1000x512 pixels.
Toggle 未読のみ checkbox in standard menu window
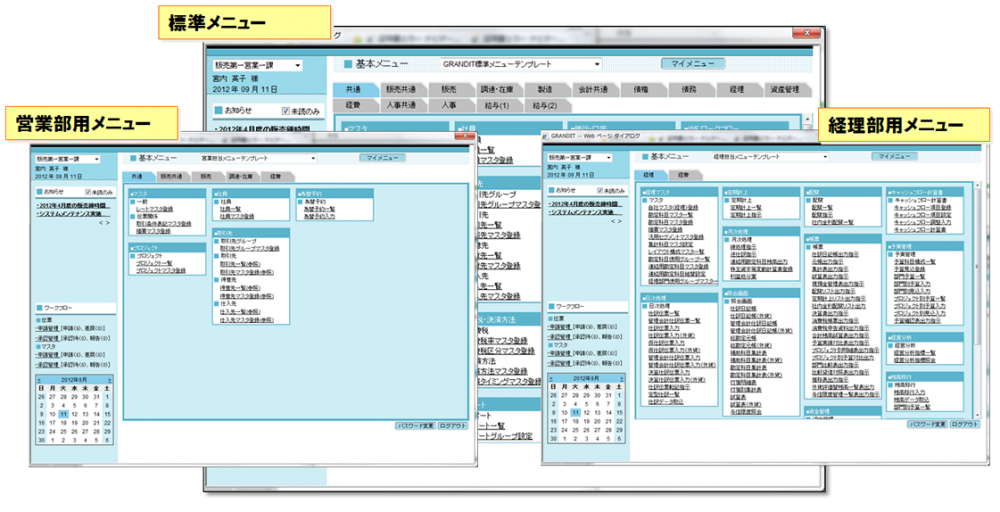[x=285, y=111]
